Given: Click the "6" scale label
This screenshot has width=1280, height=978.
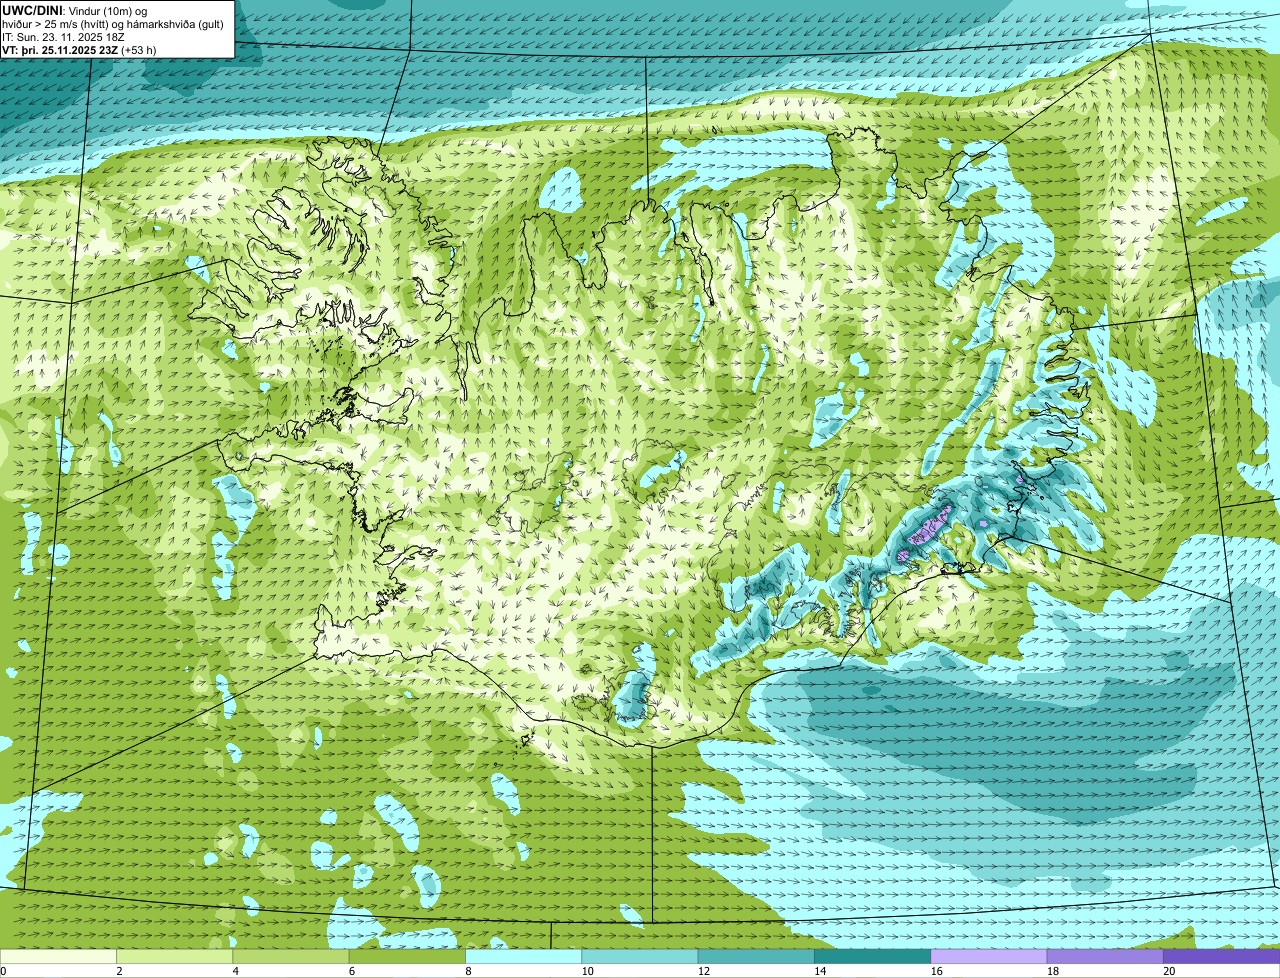Looking at the screenshot, I should click(352, 971).
